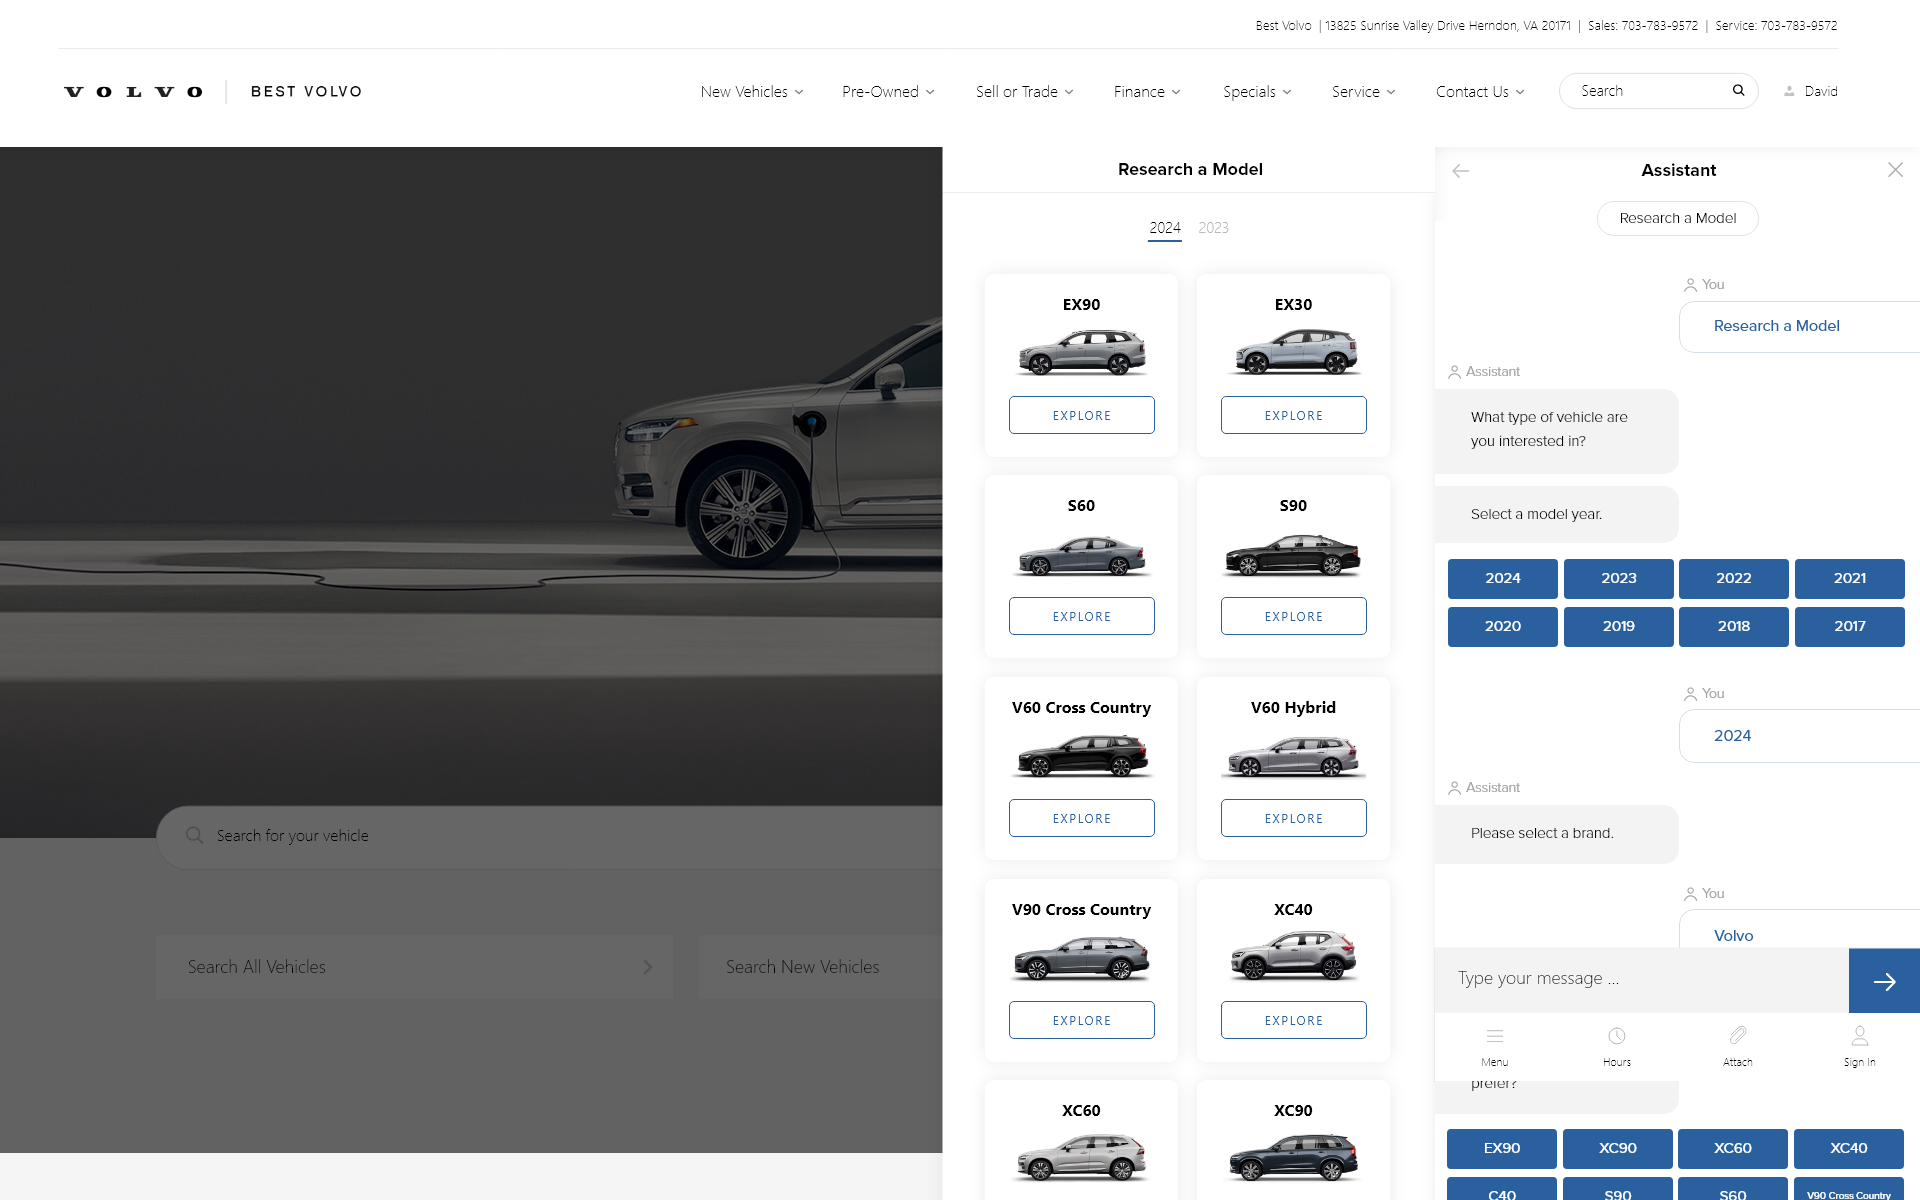Explore the EX30 model
The height and width of the screenshot is (1200, 1920).
coord(1294,415)
